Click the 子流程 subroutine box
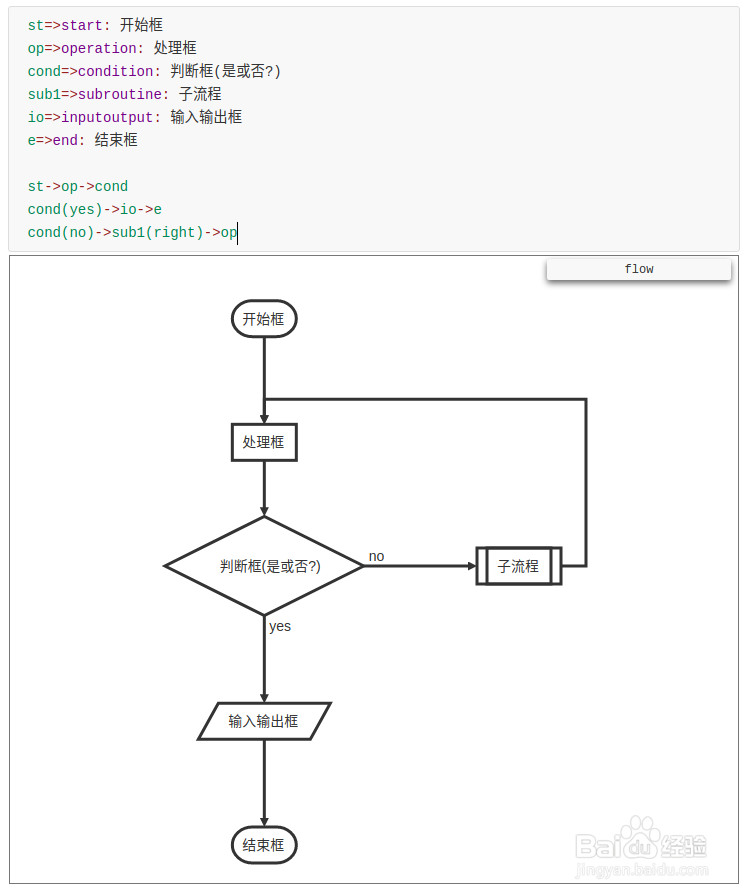Screen dimensions: 751x896 click(519, 566)
